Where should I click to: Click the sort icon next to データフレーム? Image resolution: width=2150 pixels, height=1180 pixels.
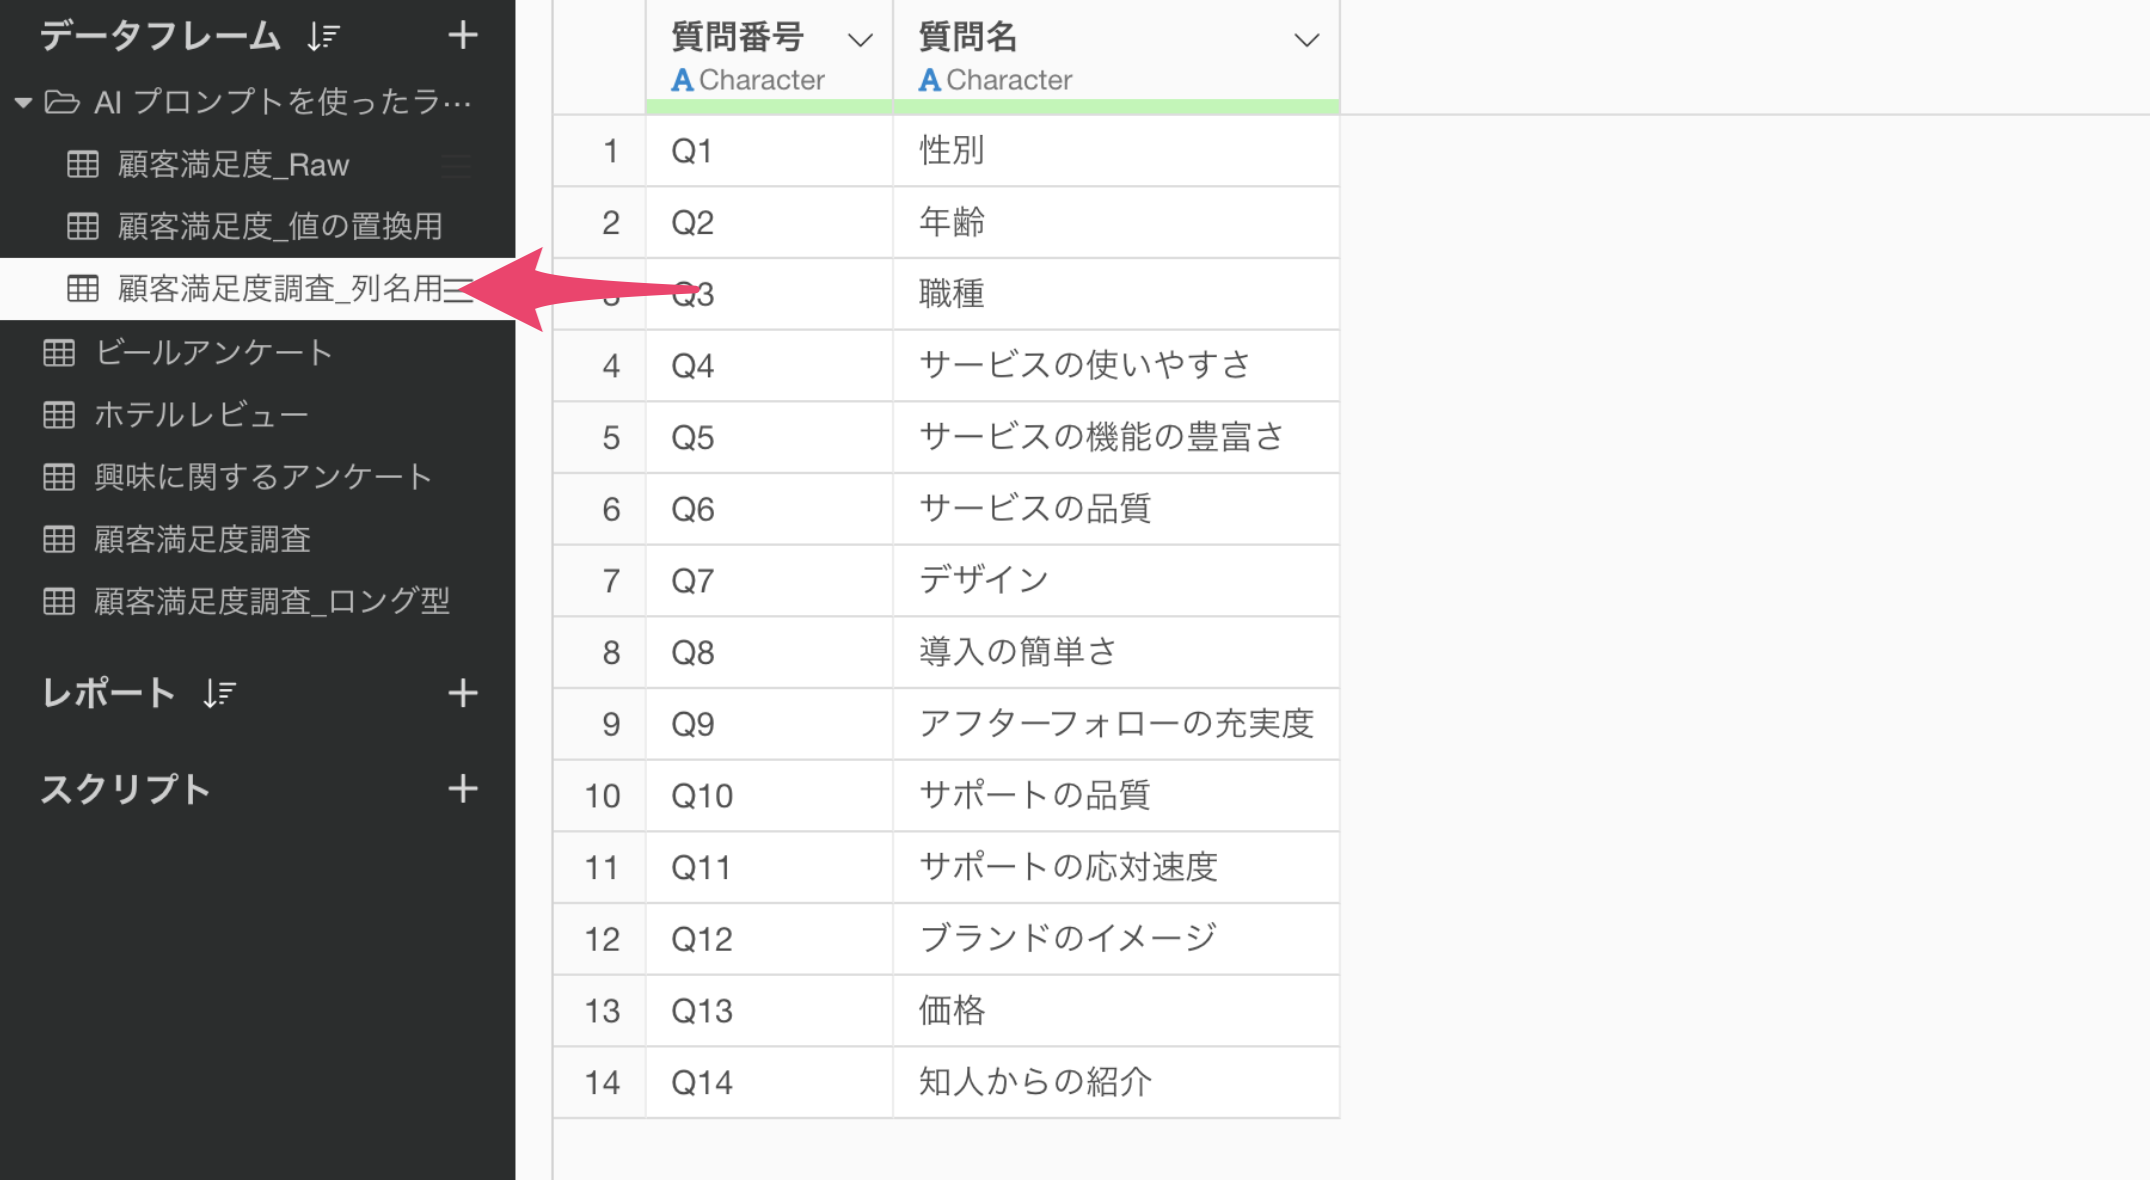tap(323, 37)
